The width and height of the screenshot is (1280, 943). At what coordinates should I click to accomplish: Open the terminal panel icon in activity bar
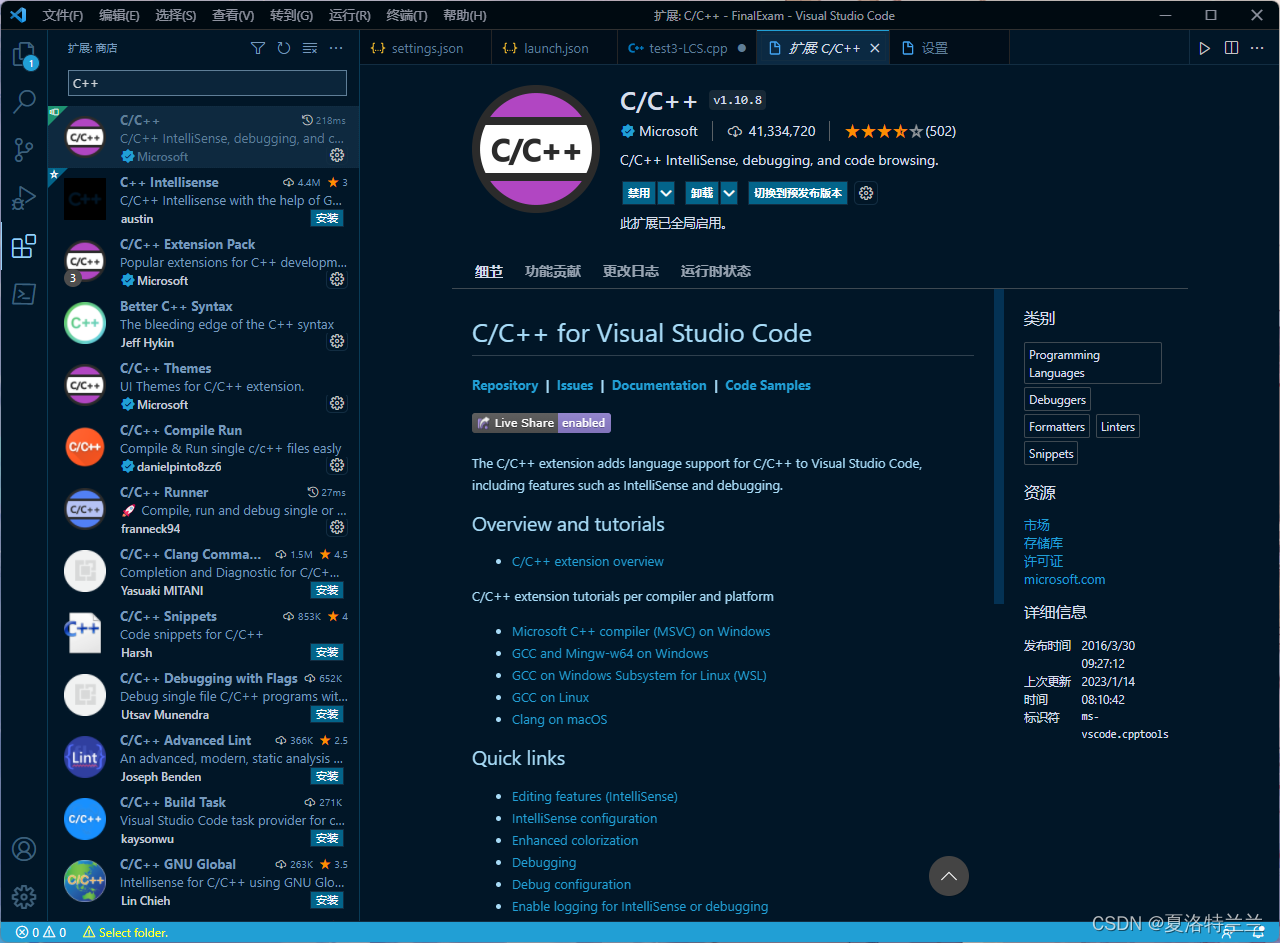pyautogui.click(x=24, y=293)
